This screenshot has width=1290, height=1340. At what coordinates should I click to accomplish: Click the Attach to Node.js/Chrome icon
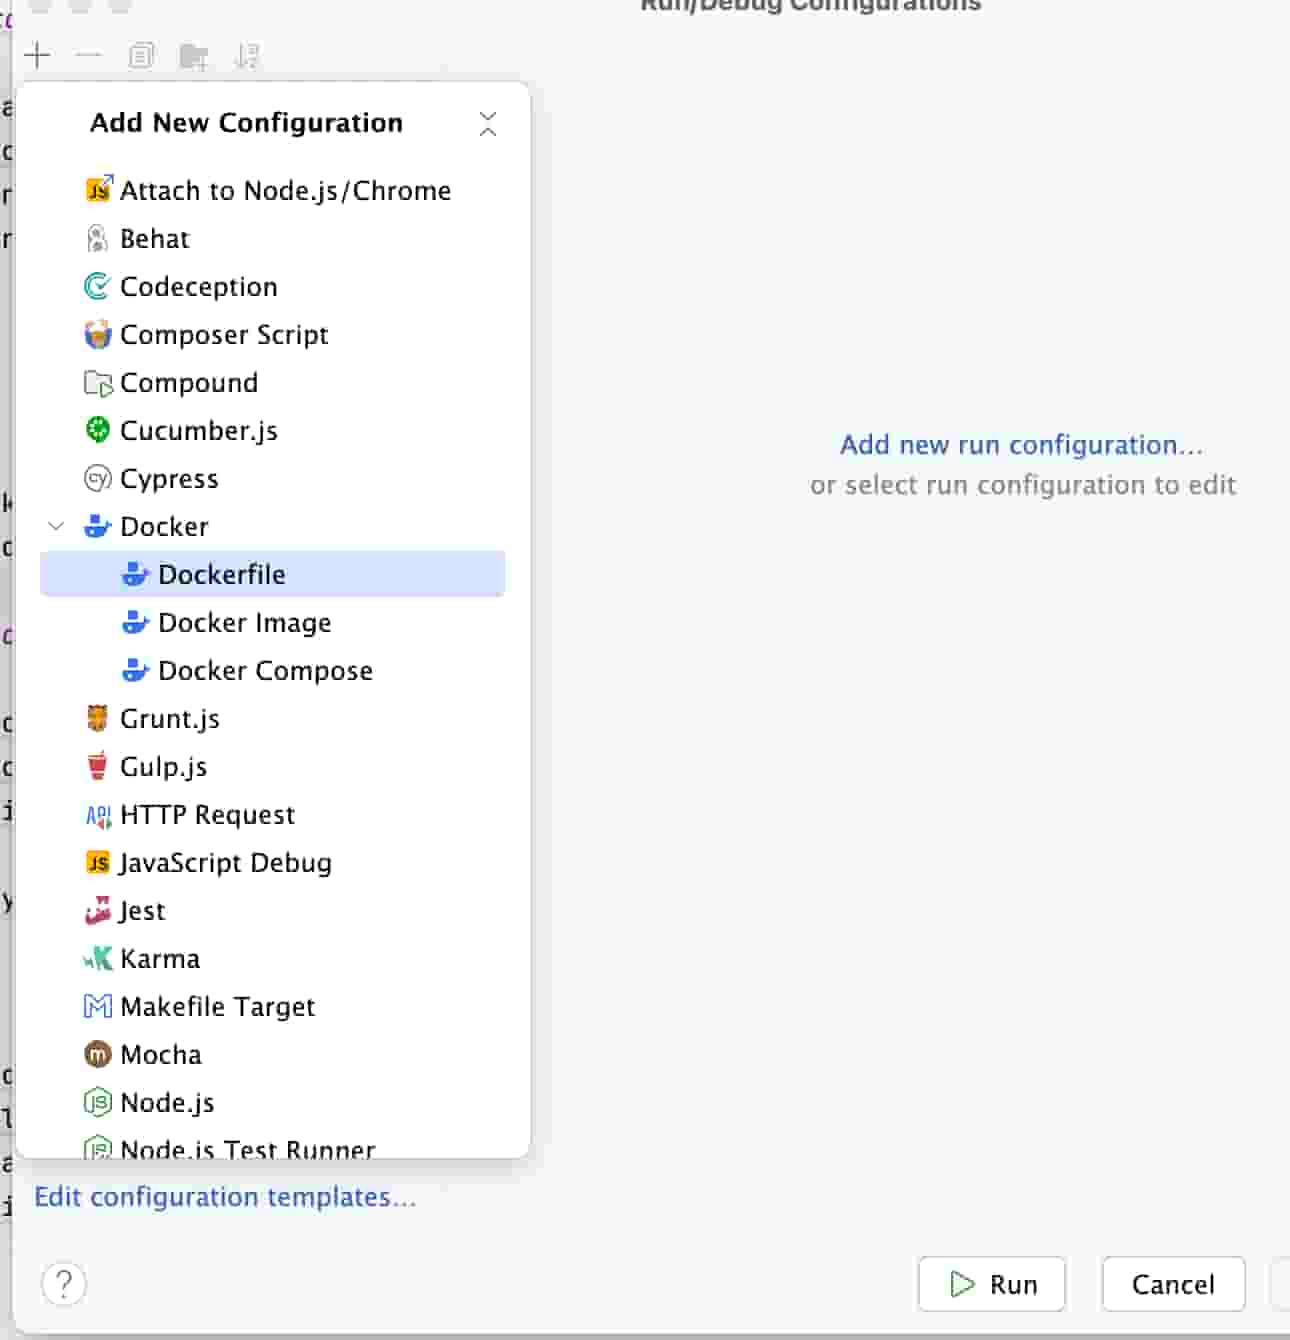(x=98, y=189)
